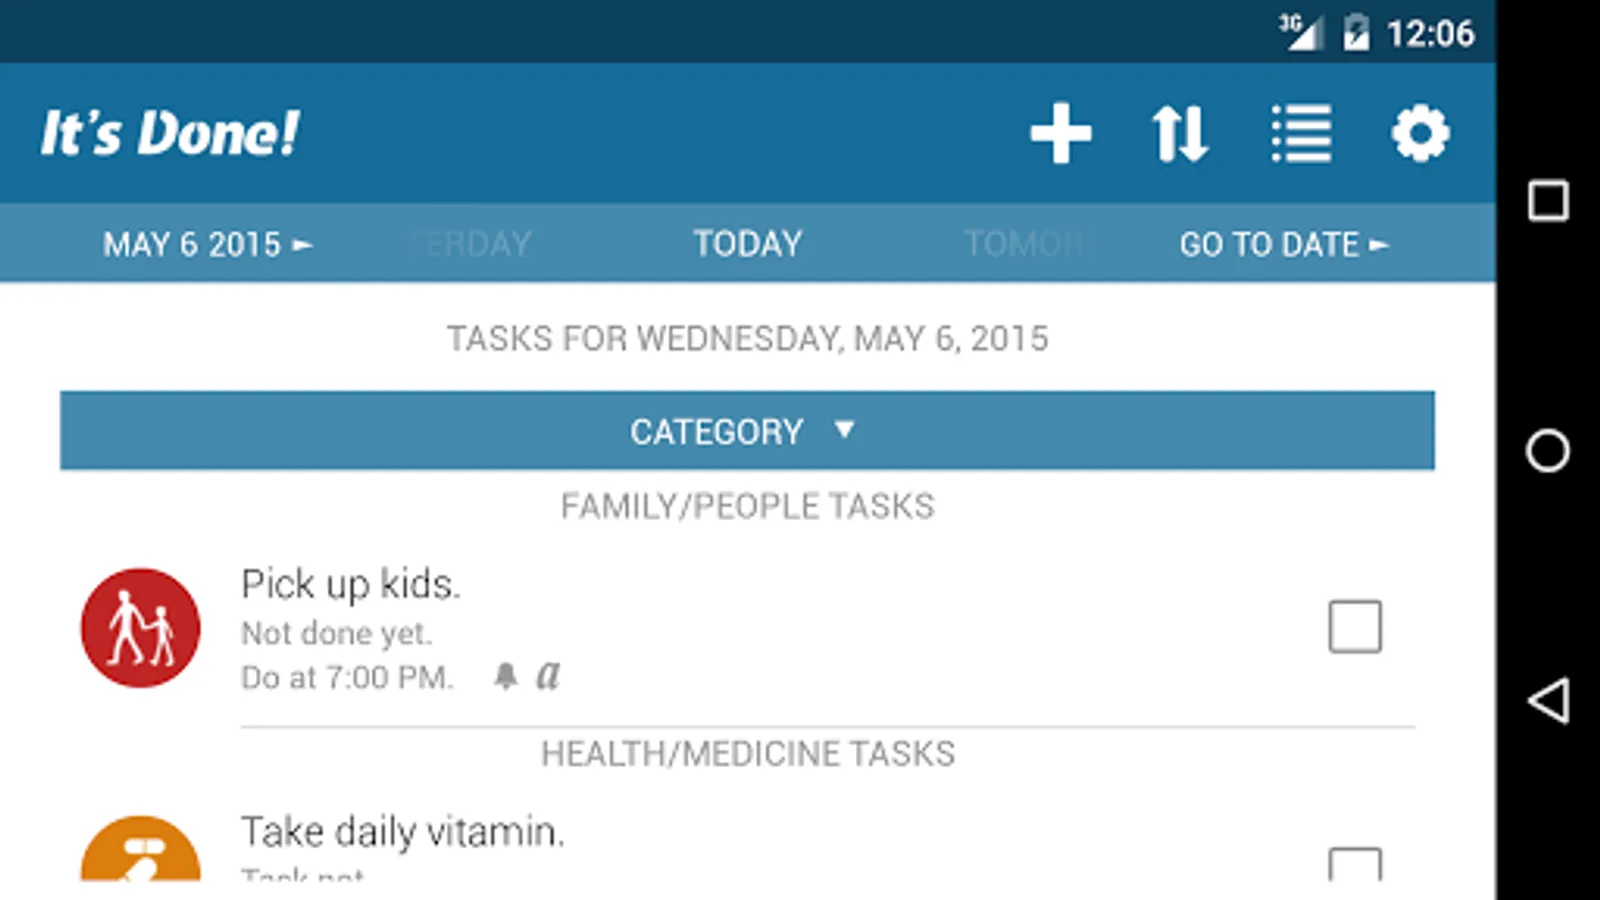Viewport: 1600px width, 900px height.
Task: Expand the Category dropdown
Action: pos(747,431)
